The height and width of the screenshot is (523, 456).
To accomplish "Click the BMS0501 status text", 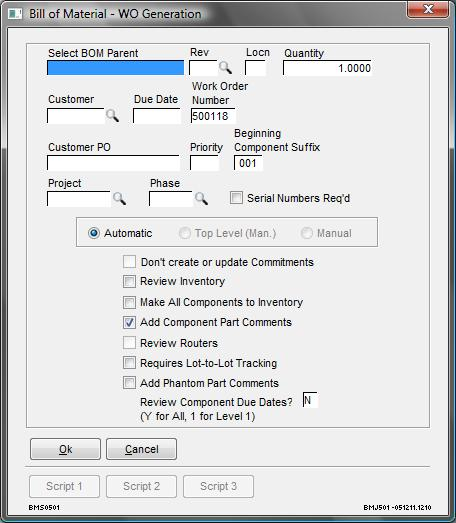I will click(44, 507).
